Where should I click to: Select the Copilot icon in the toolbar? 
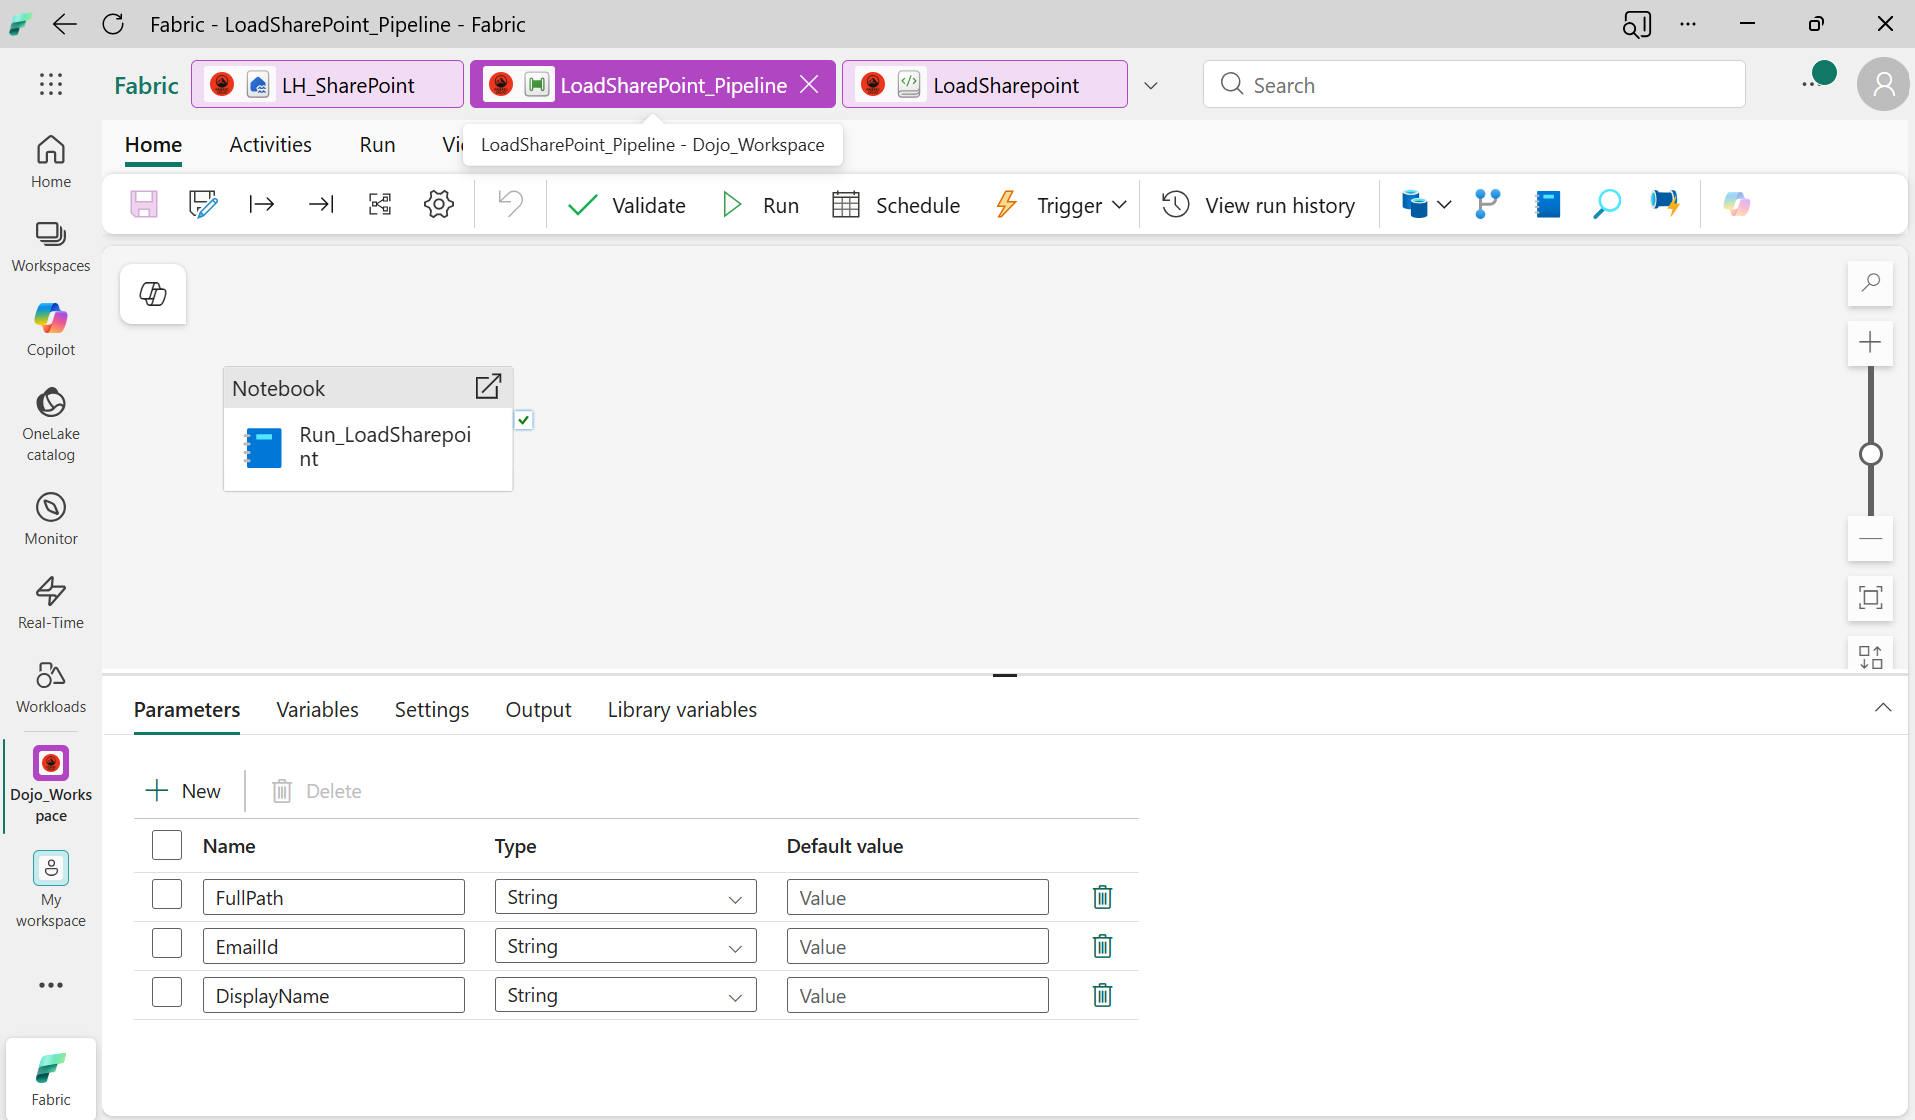[x=1737, y=204]
